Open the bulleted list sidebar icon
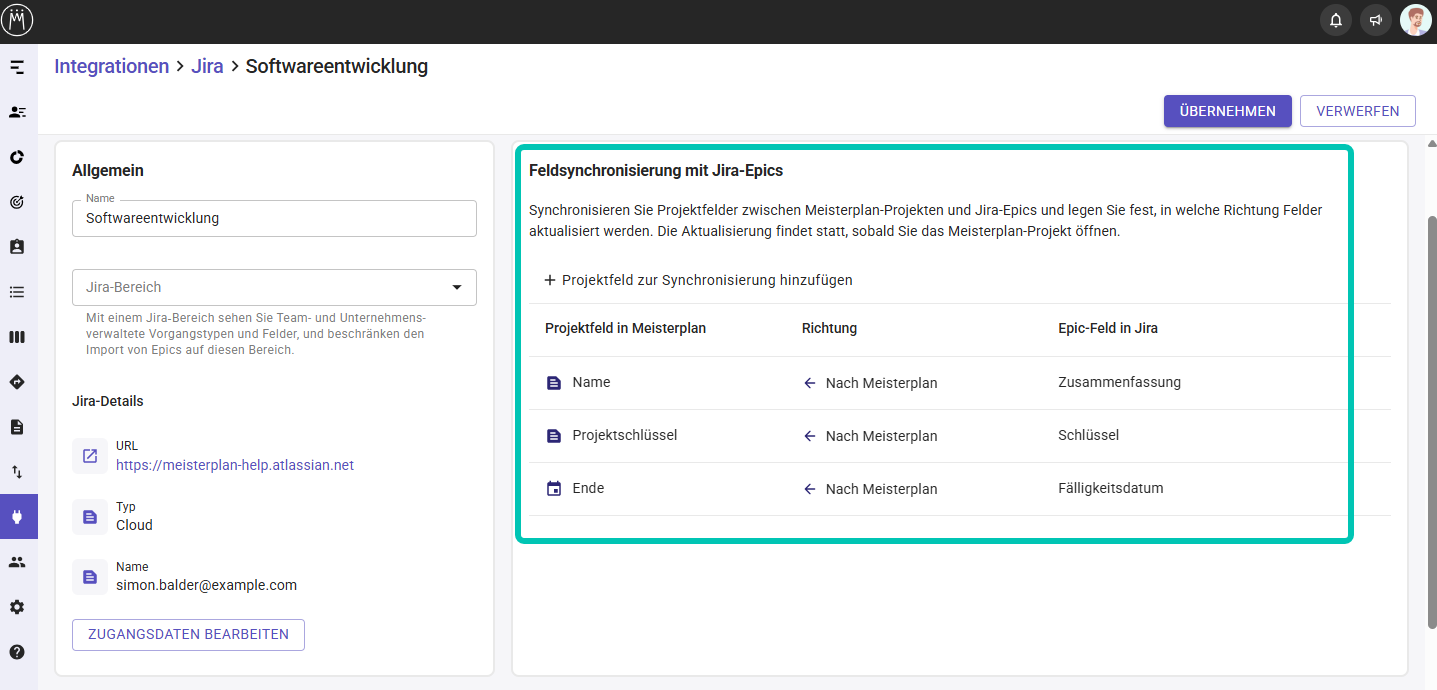Image resolution: width=1437 pixels, height=690 pixels. point(17,292)
